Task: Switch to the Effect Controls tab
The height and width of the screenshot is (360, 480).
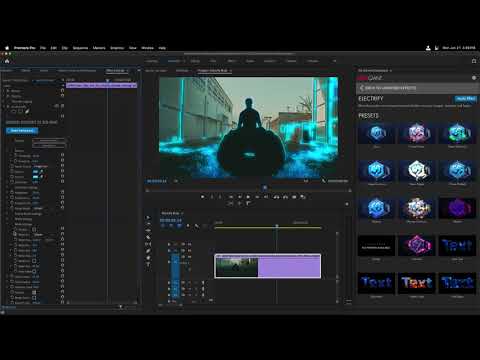Action: [x=115, y=70]
